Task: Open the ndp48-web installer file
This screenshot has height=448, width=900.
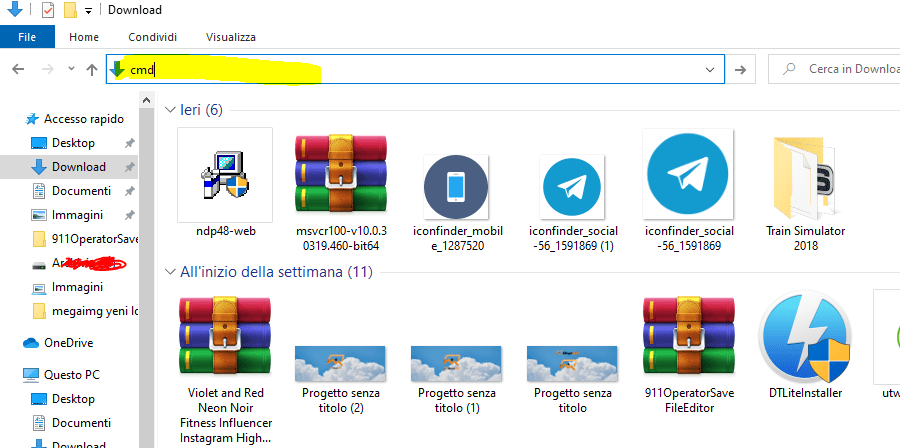Action: (224, 176)
